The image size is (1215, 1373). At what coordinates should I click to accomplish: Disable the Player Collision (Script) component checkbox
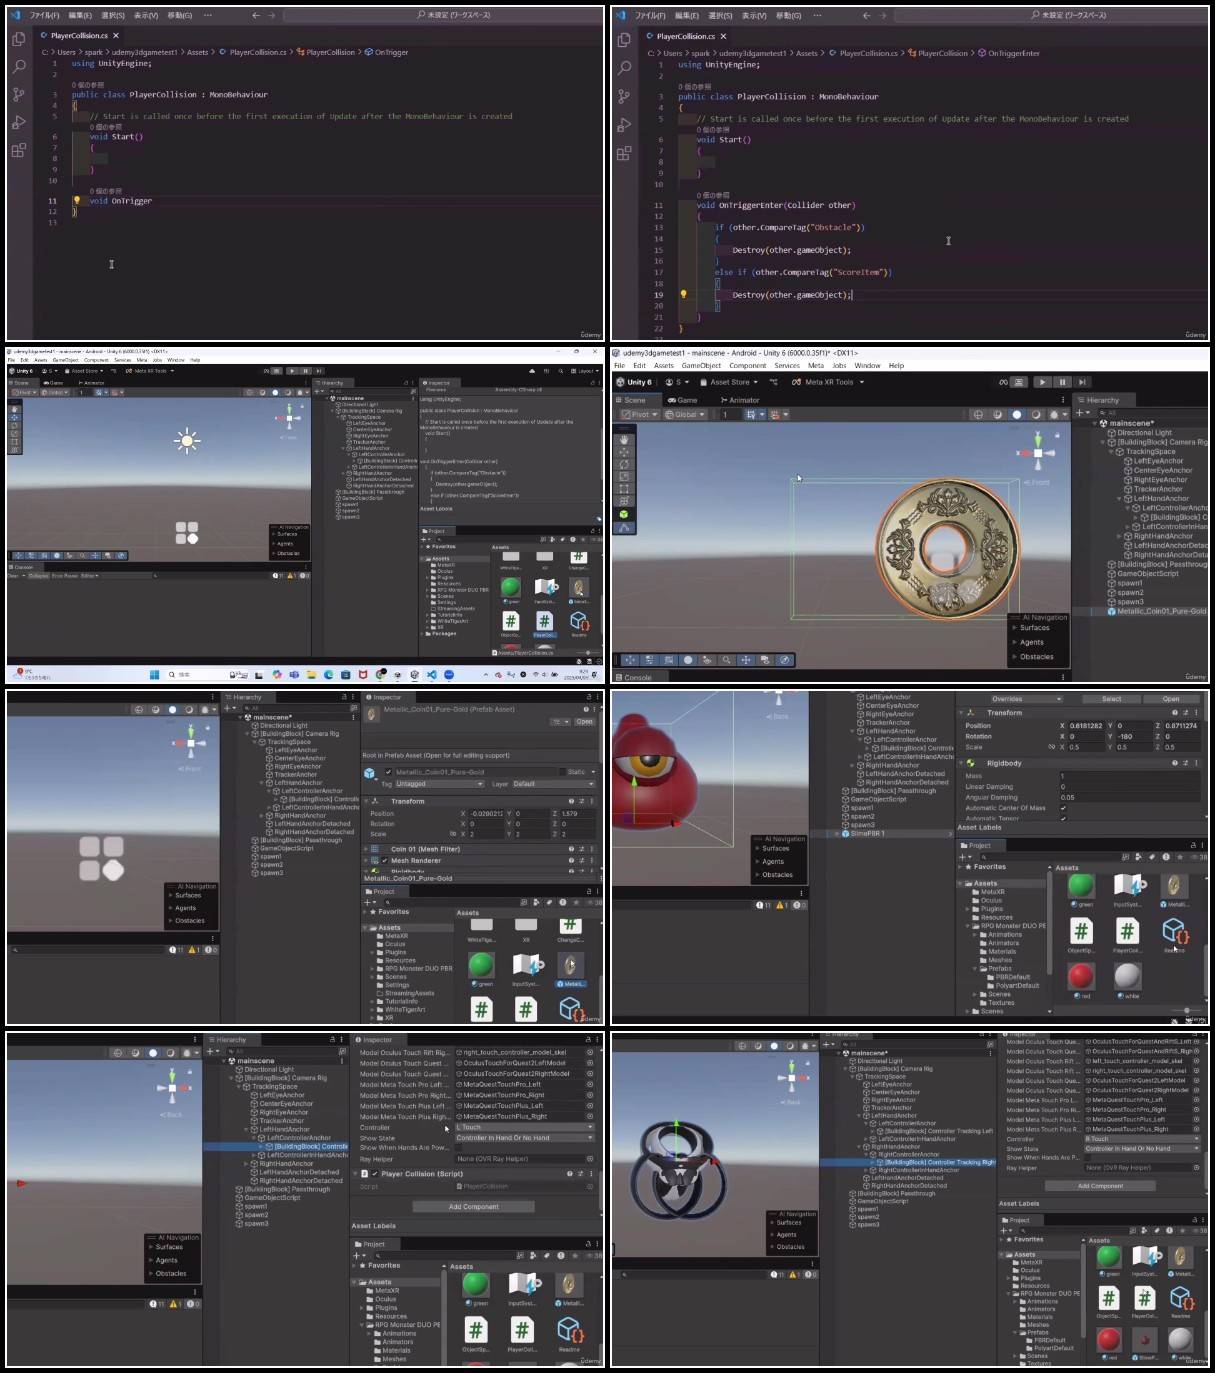pos(373,1174)
